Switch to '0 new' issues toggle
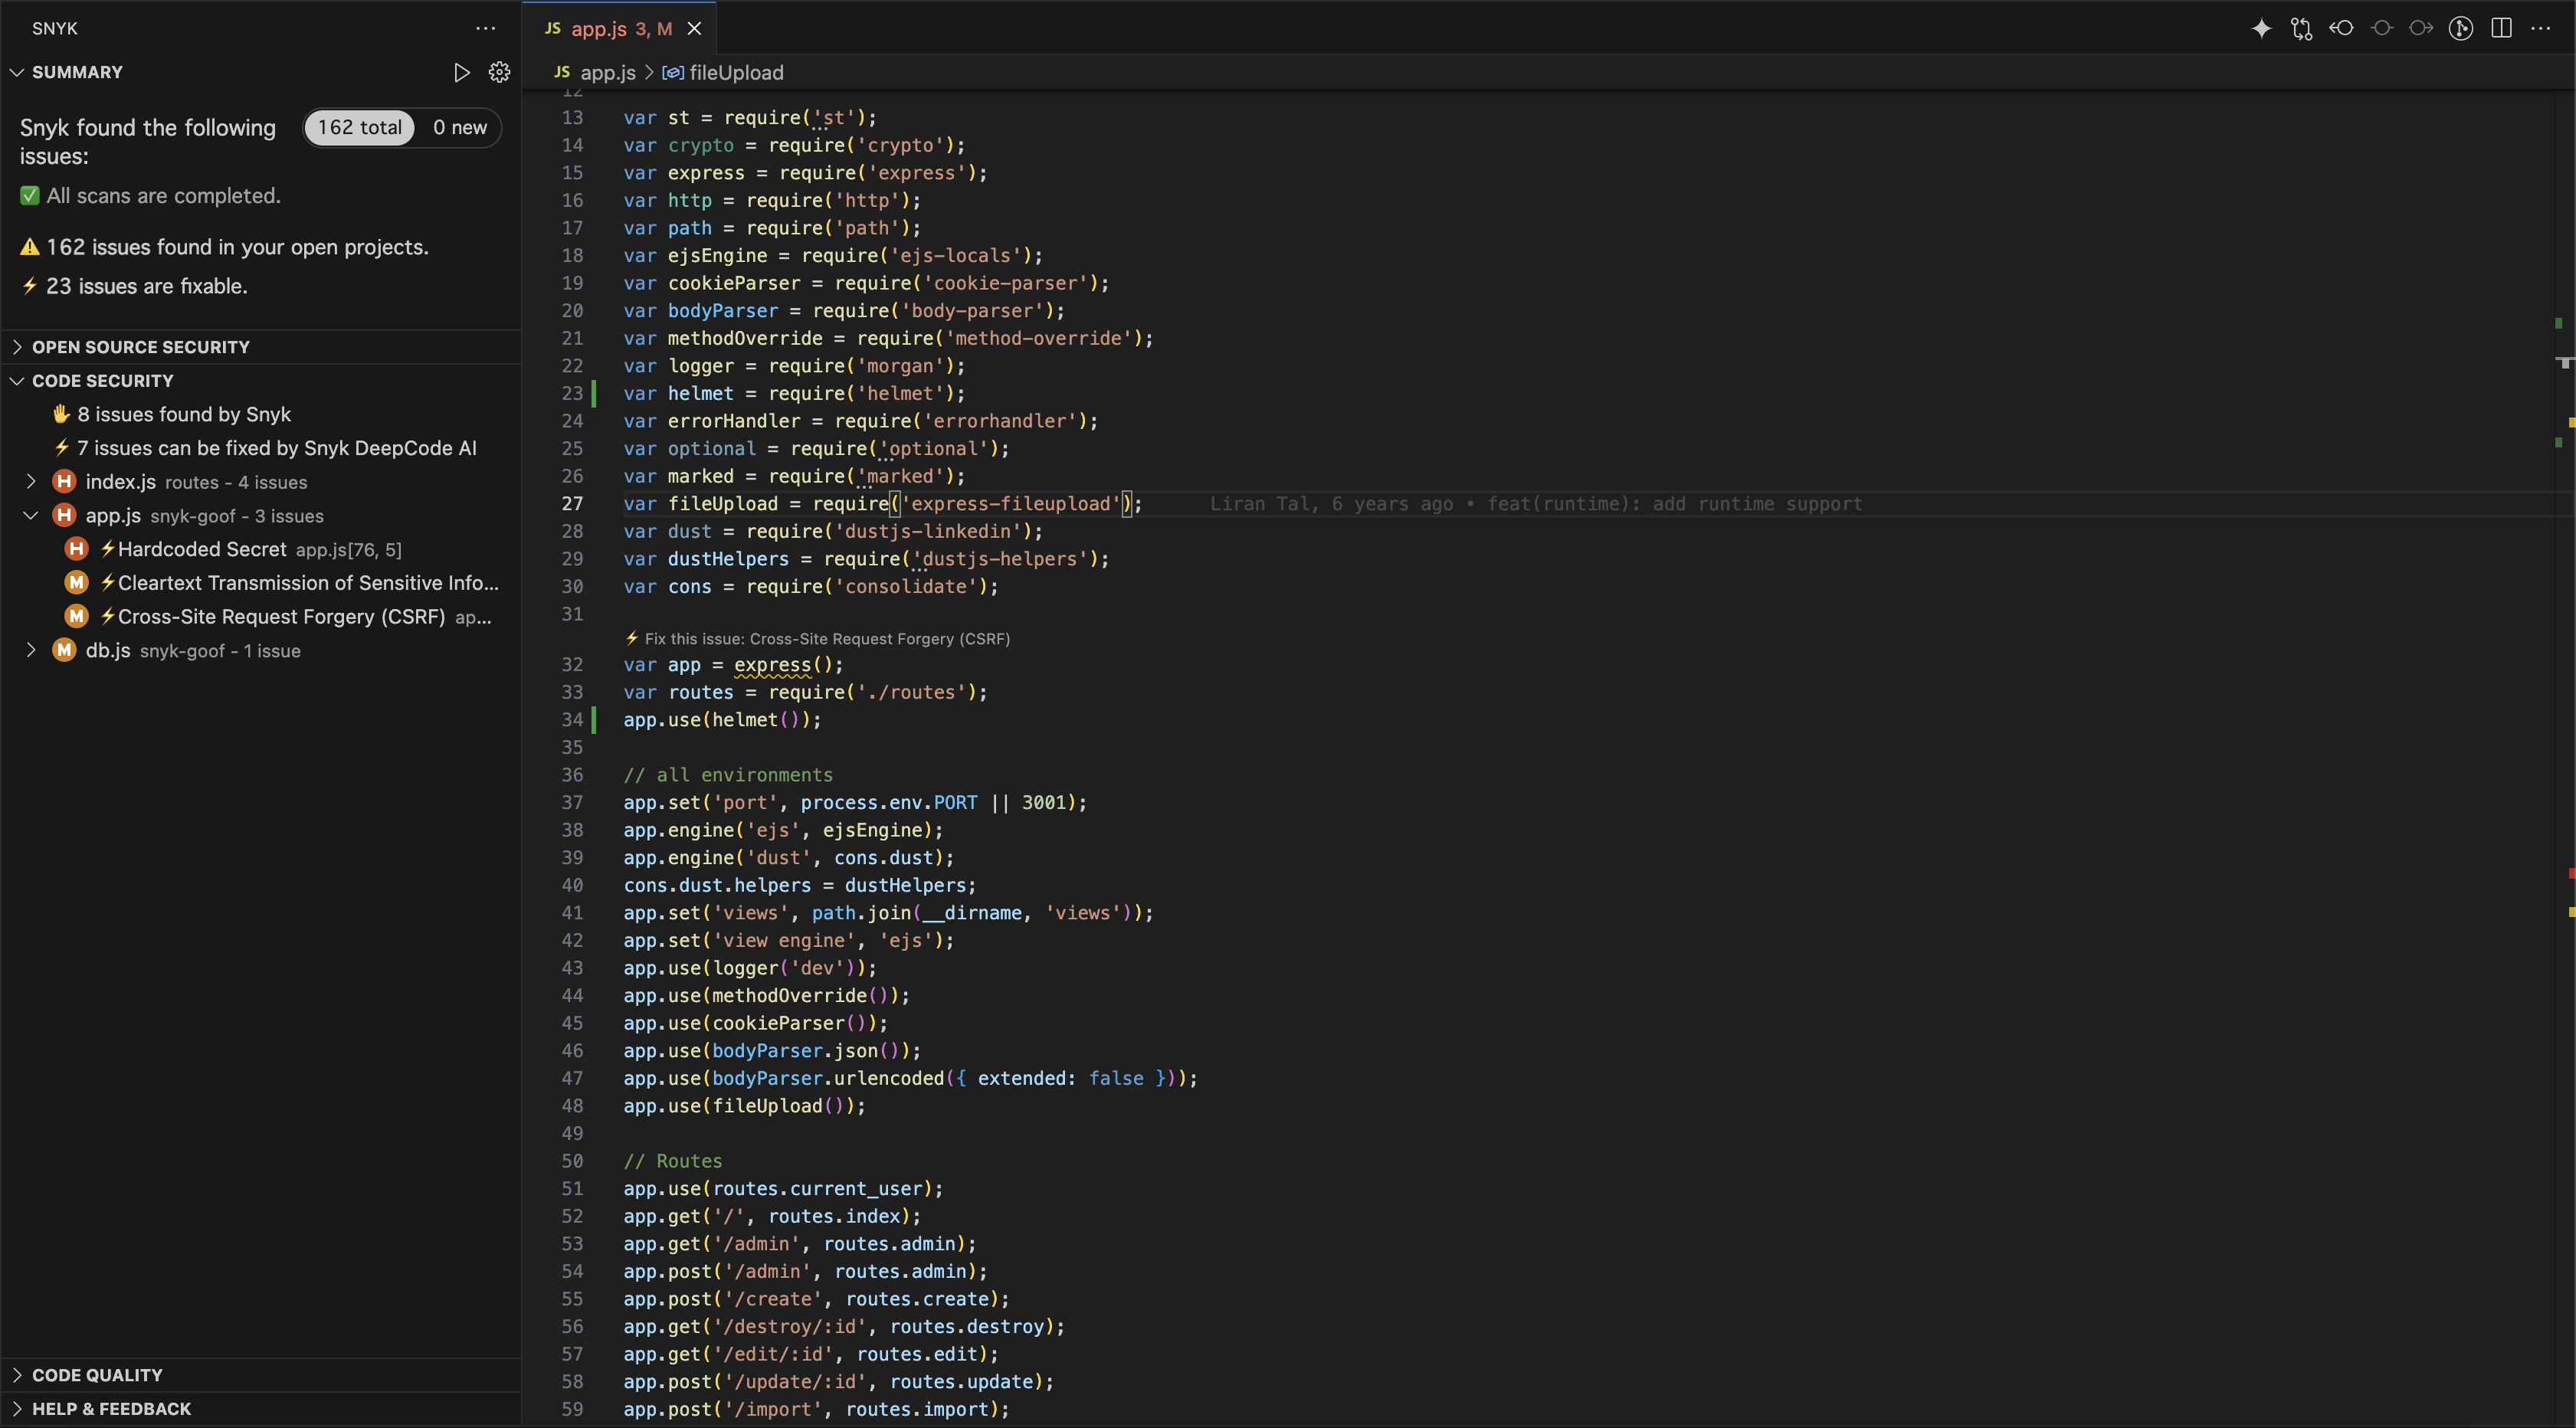The width and height of the screenshot is (2576, 1428). [x=459, y=127]
